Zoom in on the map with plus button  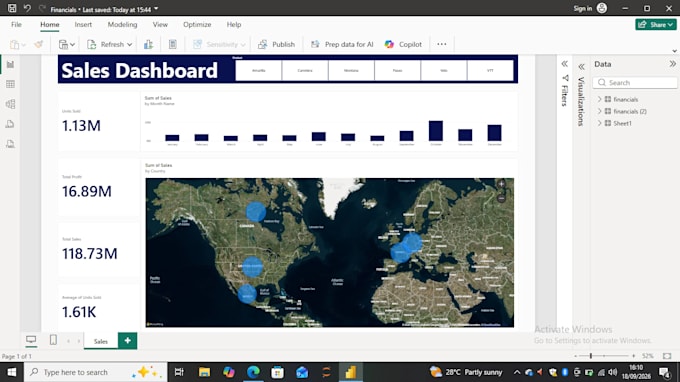[501, 184]
